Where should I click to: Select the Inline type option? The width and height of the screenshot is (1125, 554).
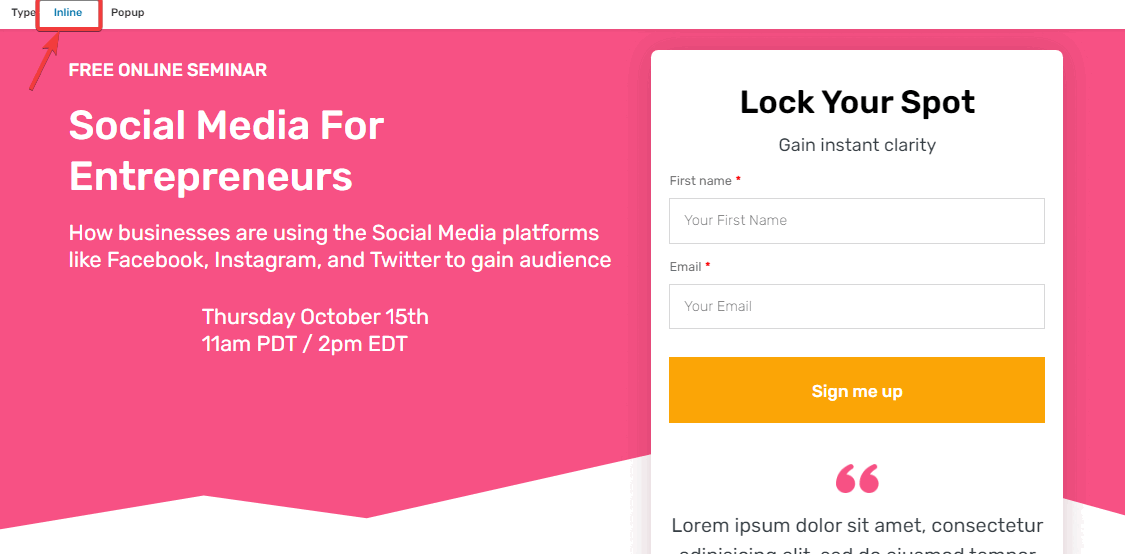coord(68,13)
